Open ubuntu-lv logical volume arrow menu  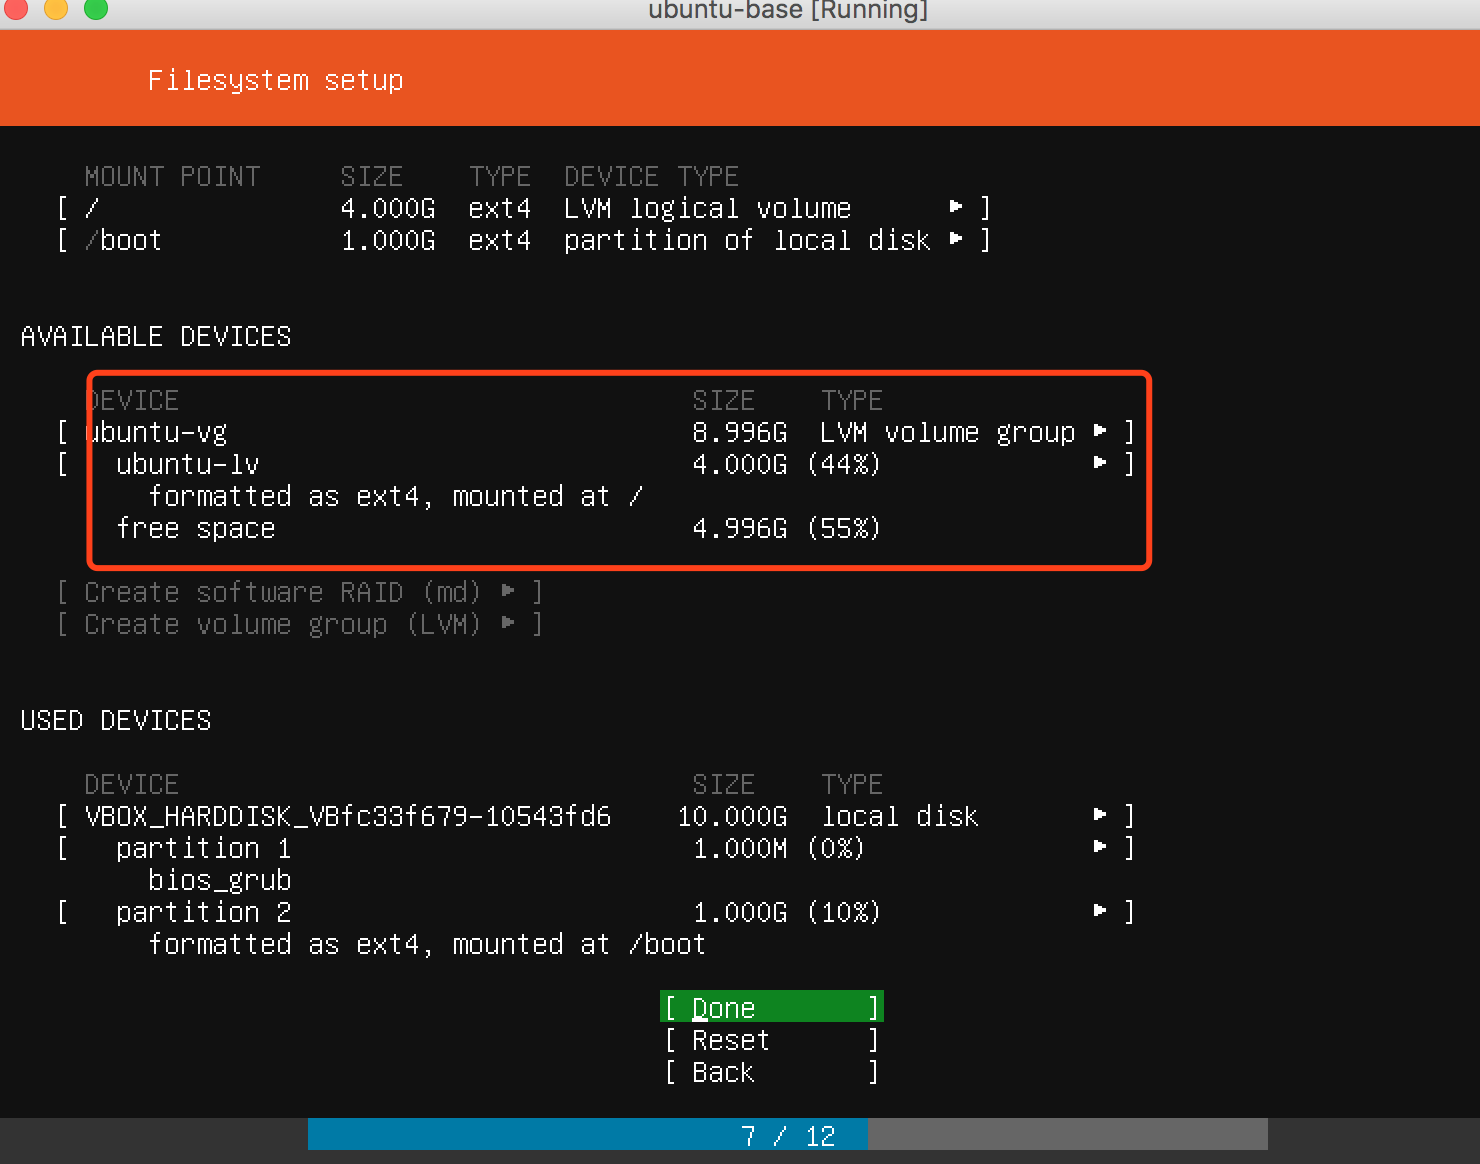click(x=1100, y=463)
